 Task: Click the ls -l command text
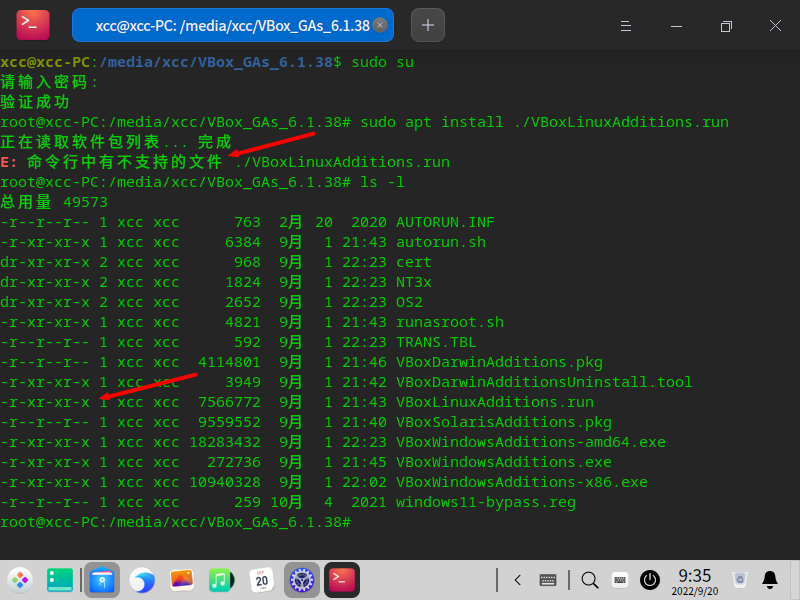[382, 182]
